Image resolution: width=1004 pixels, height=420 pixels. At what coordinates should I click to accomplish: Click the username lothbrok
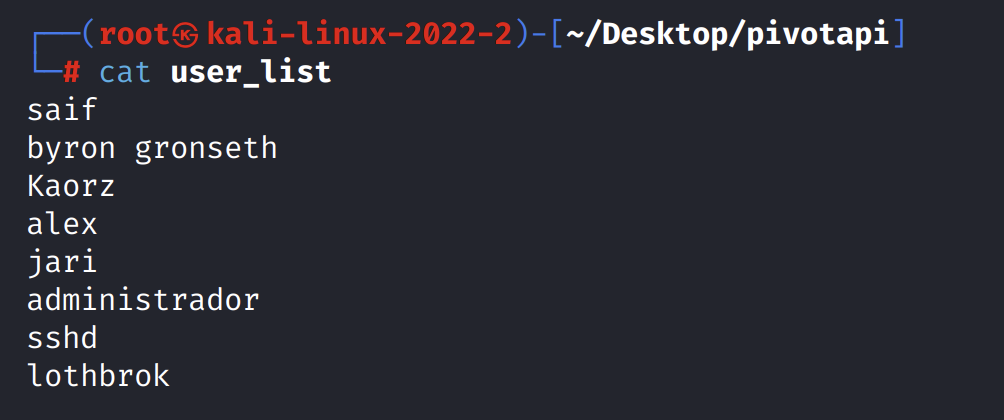click(98, 375)
